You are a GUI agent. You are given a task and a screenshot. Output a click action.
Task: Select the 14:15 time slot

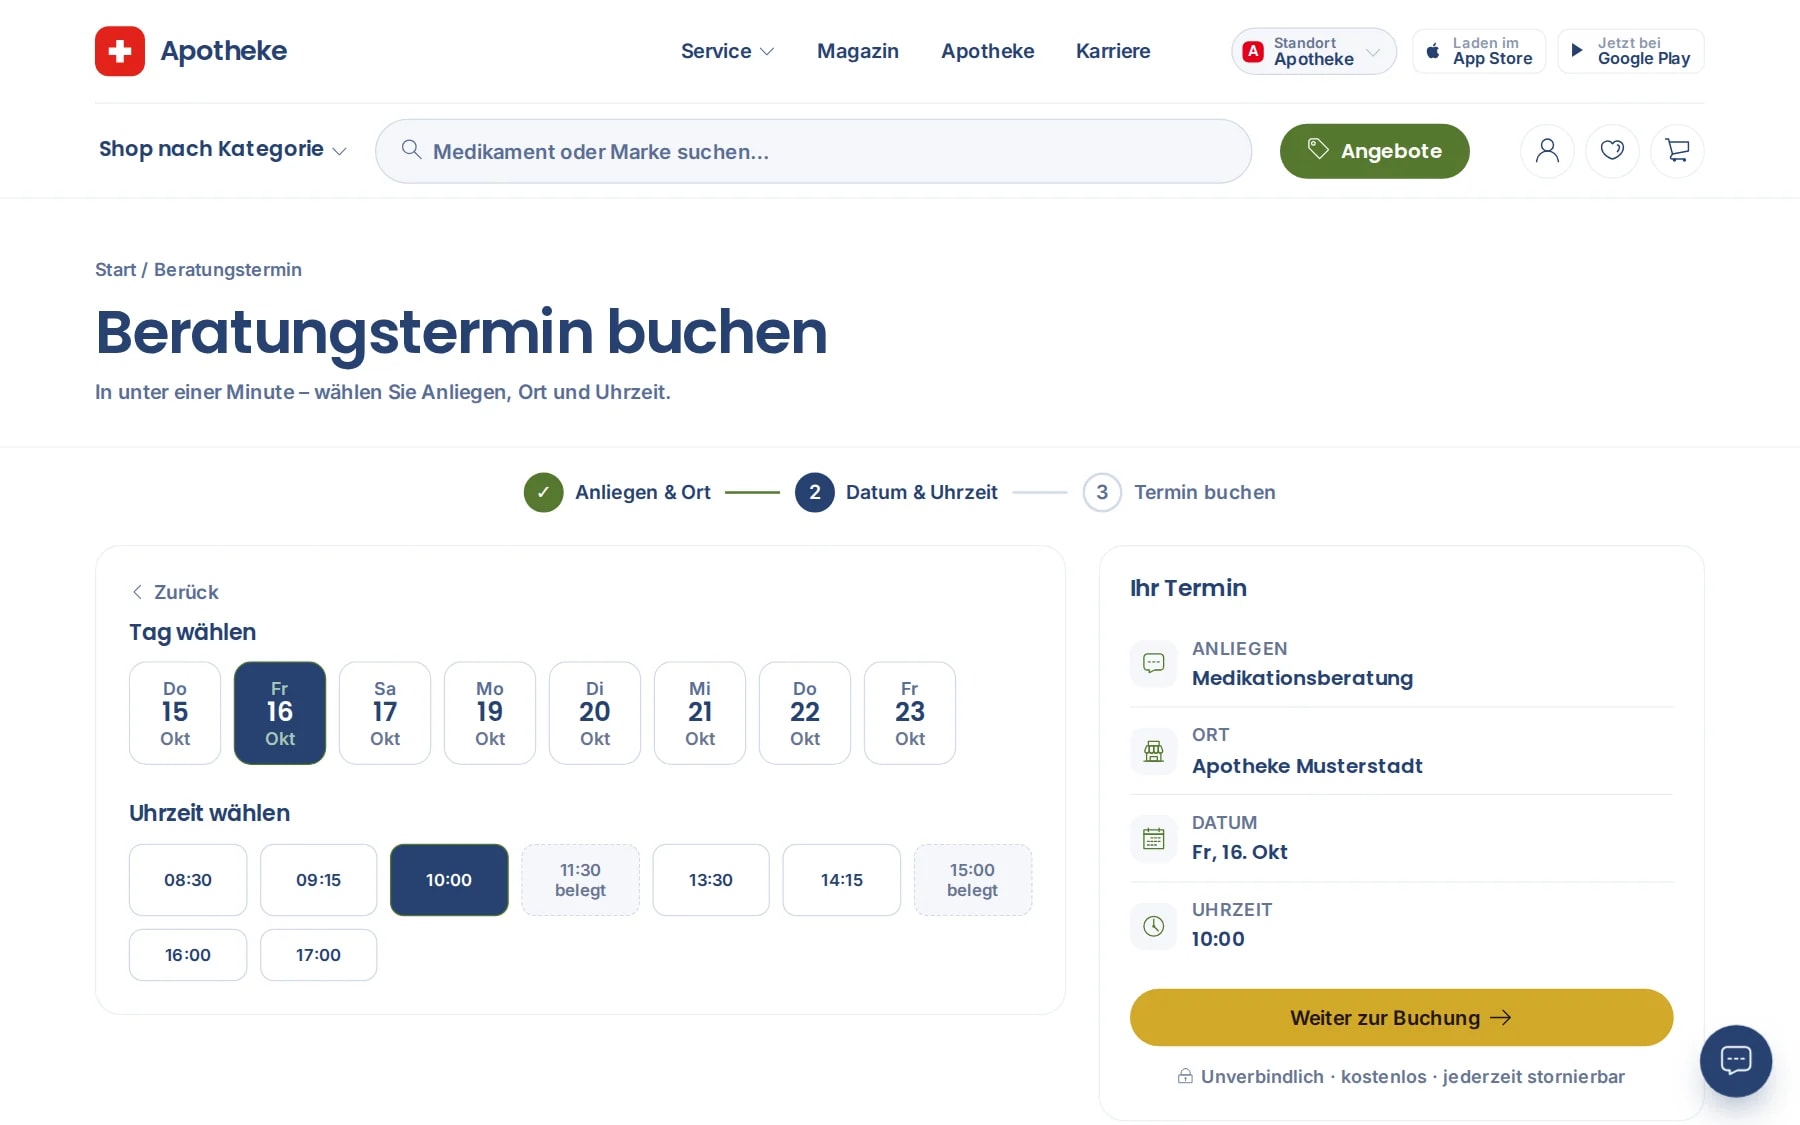842,880
